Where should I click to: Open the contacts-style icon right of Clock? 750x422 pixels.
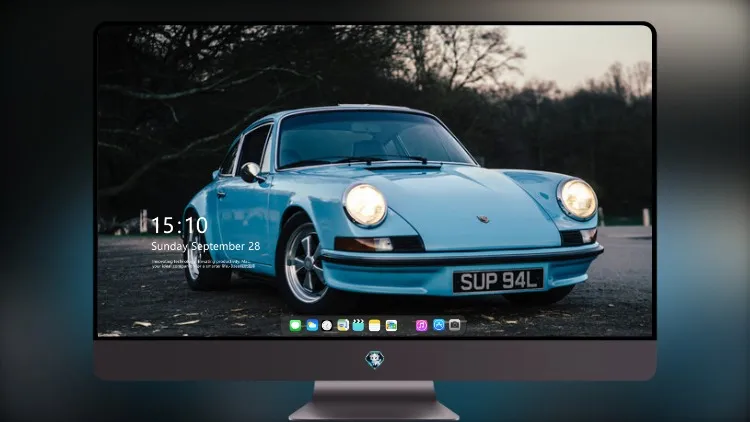click(343, 325)
